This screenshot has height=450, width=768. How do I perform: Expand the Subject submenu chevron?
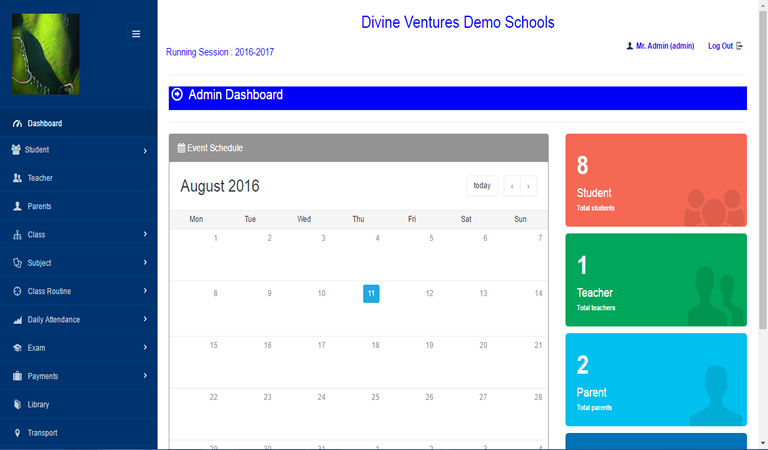[145, 263]
